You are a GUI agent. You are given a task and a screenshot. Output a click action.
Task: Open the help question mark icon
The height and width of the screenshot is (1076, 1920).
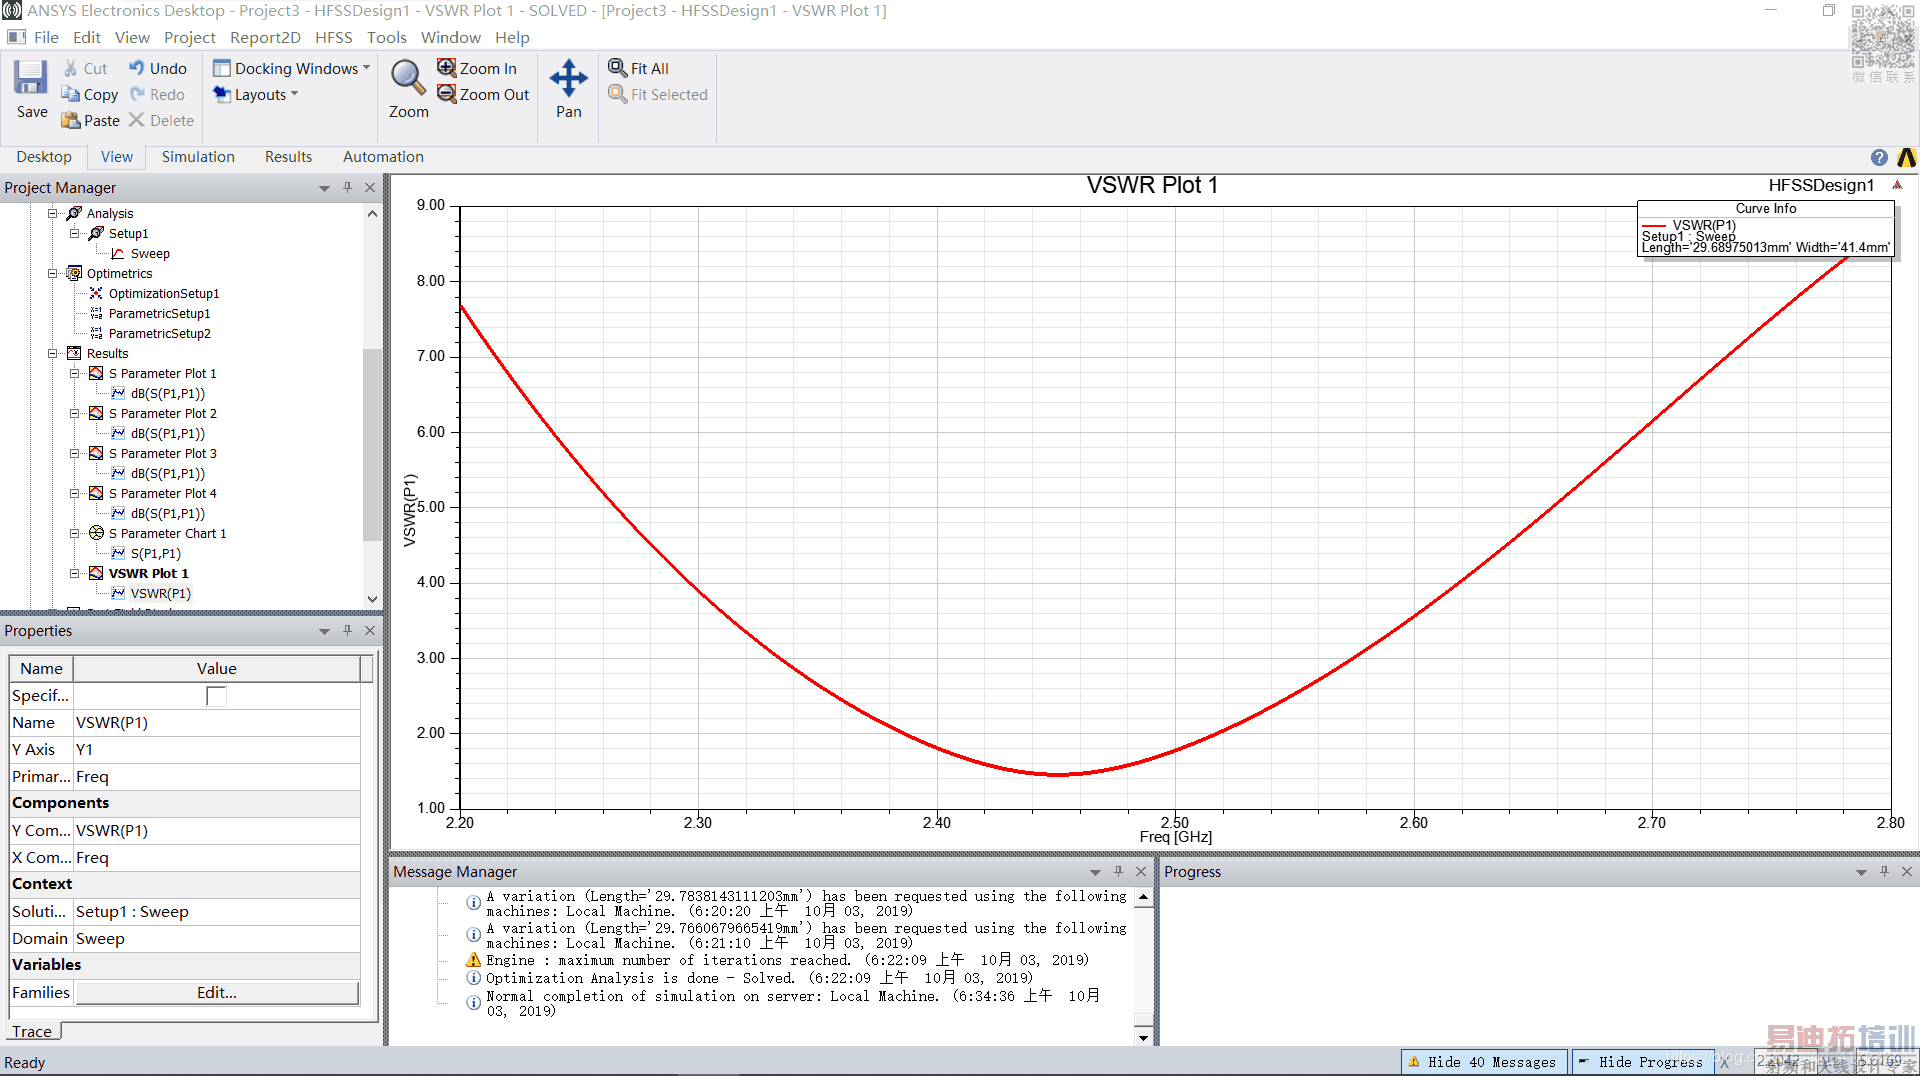point(1879,157)
